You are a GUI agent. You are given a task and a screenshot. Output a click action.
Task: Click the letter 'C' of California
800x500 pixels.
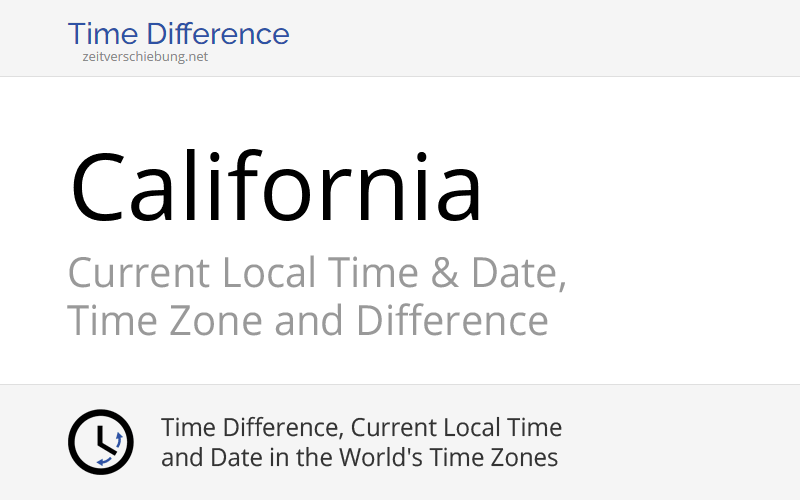[102, 188]
